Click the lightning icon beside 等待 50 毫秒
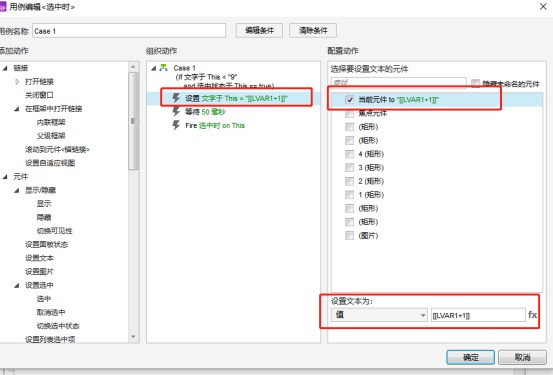The image size is (553, 375). 176,111
